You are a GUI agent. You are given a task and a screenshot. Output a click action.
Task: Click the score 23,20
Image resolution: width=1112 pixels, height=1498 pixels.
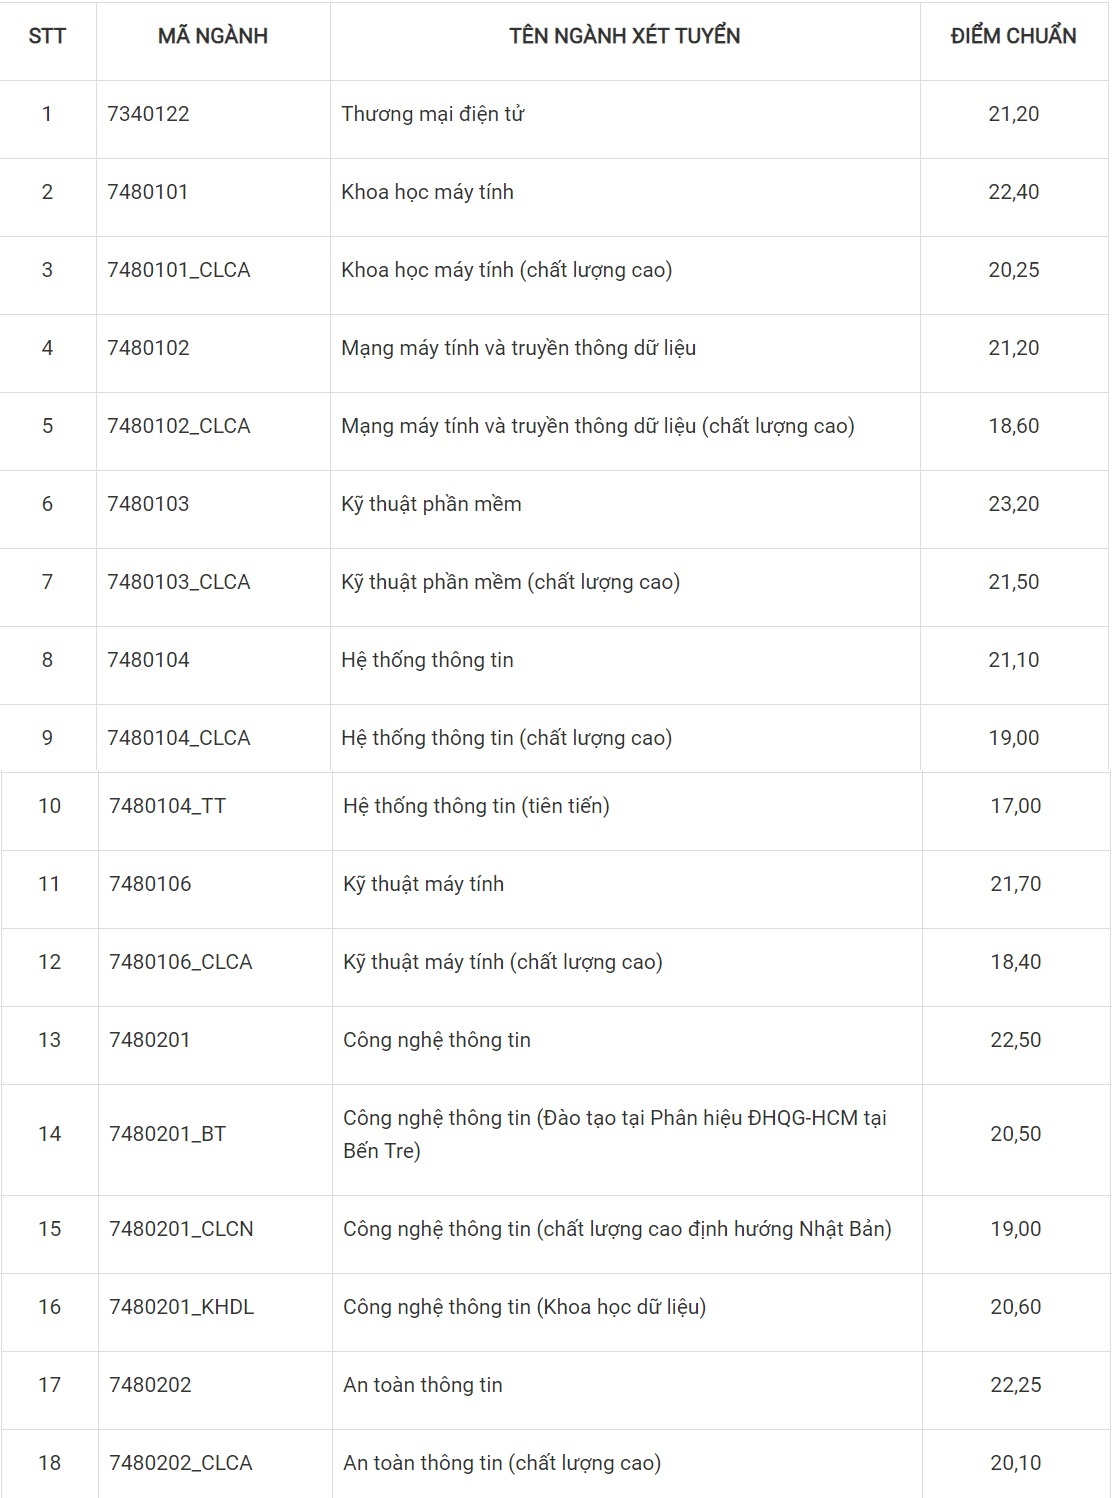1013,504
